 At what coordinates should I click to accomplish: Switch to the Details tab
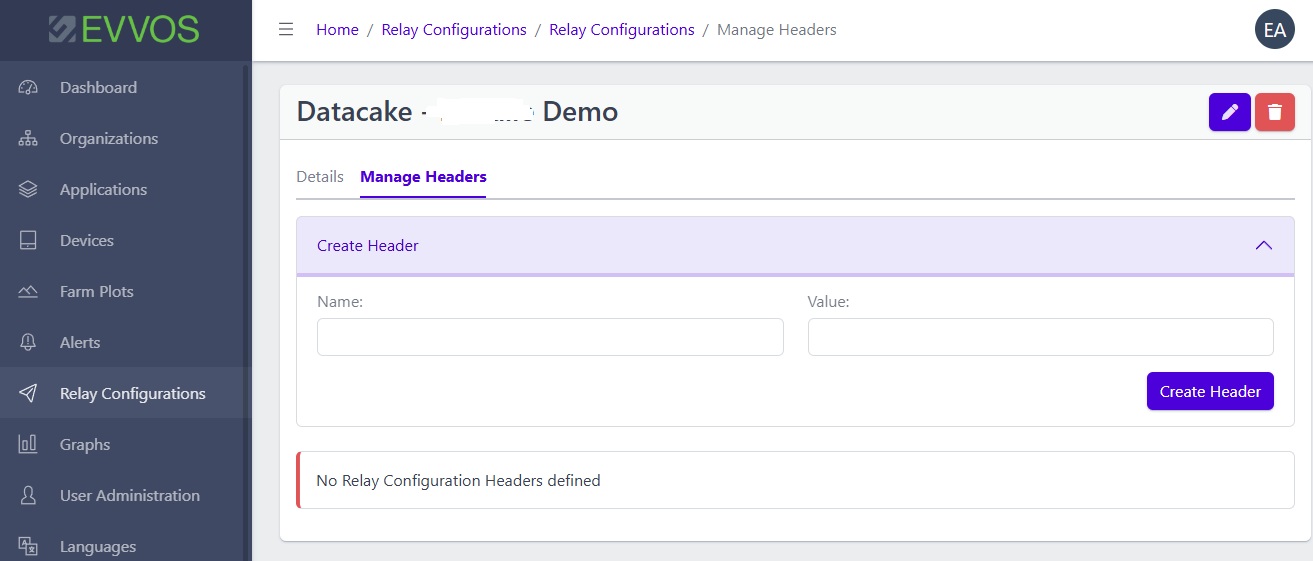320,177
